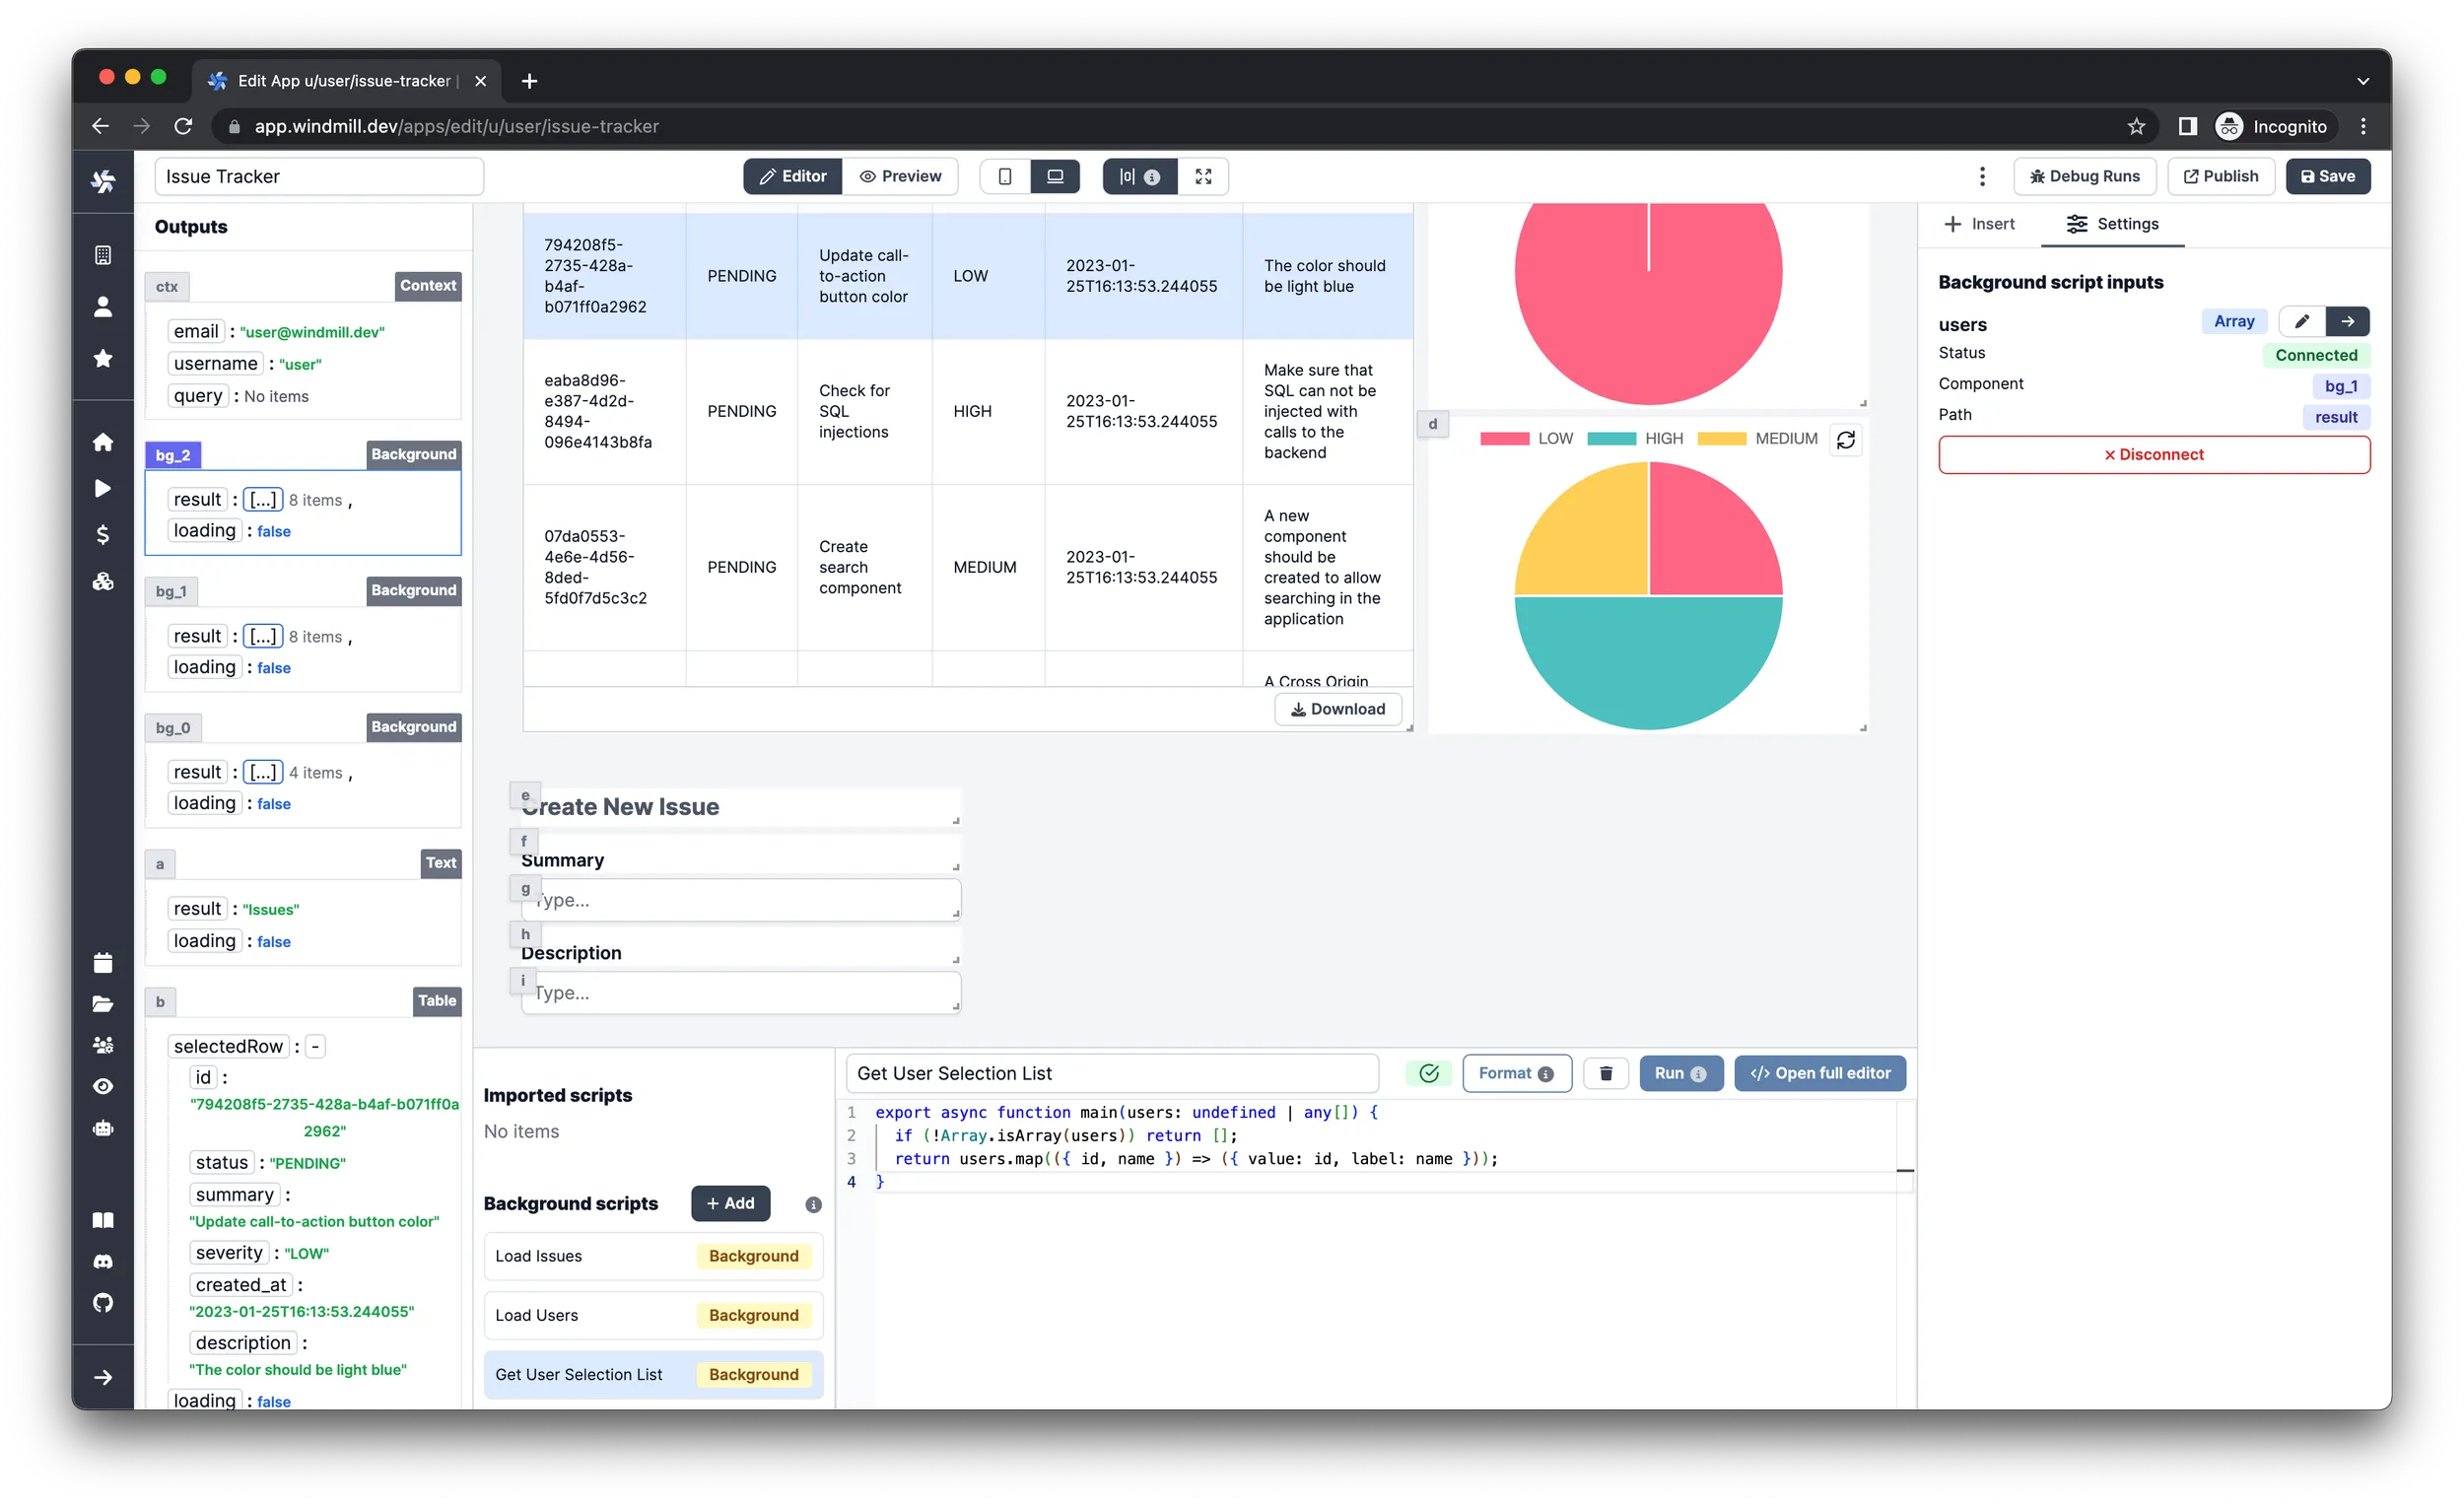Click the Open full editor icon button
The width and height of the screenshot is (2464, 1505).
click(x=1819, y=1072)
